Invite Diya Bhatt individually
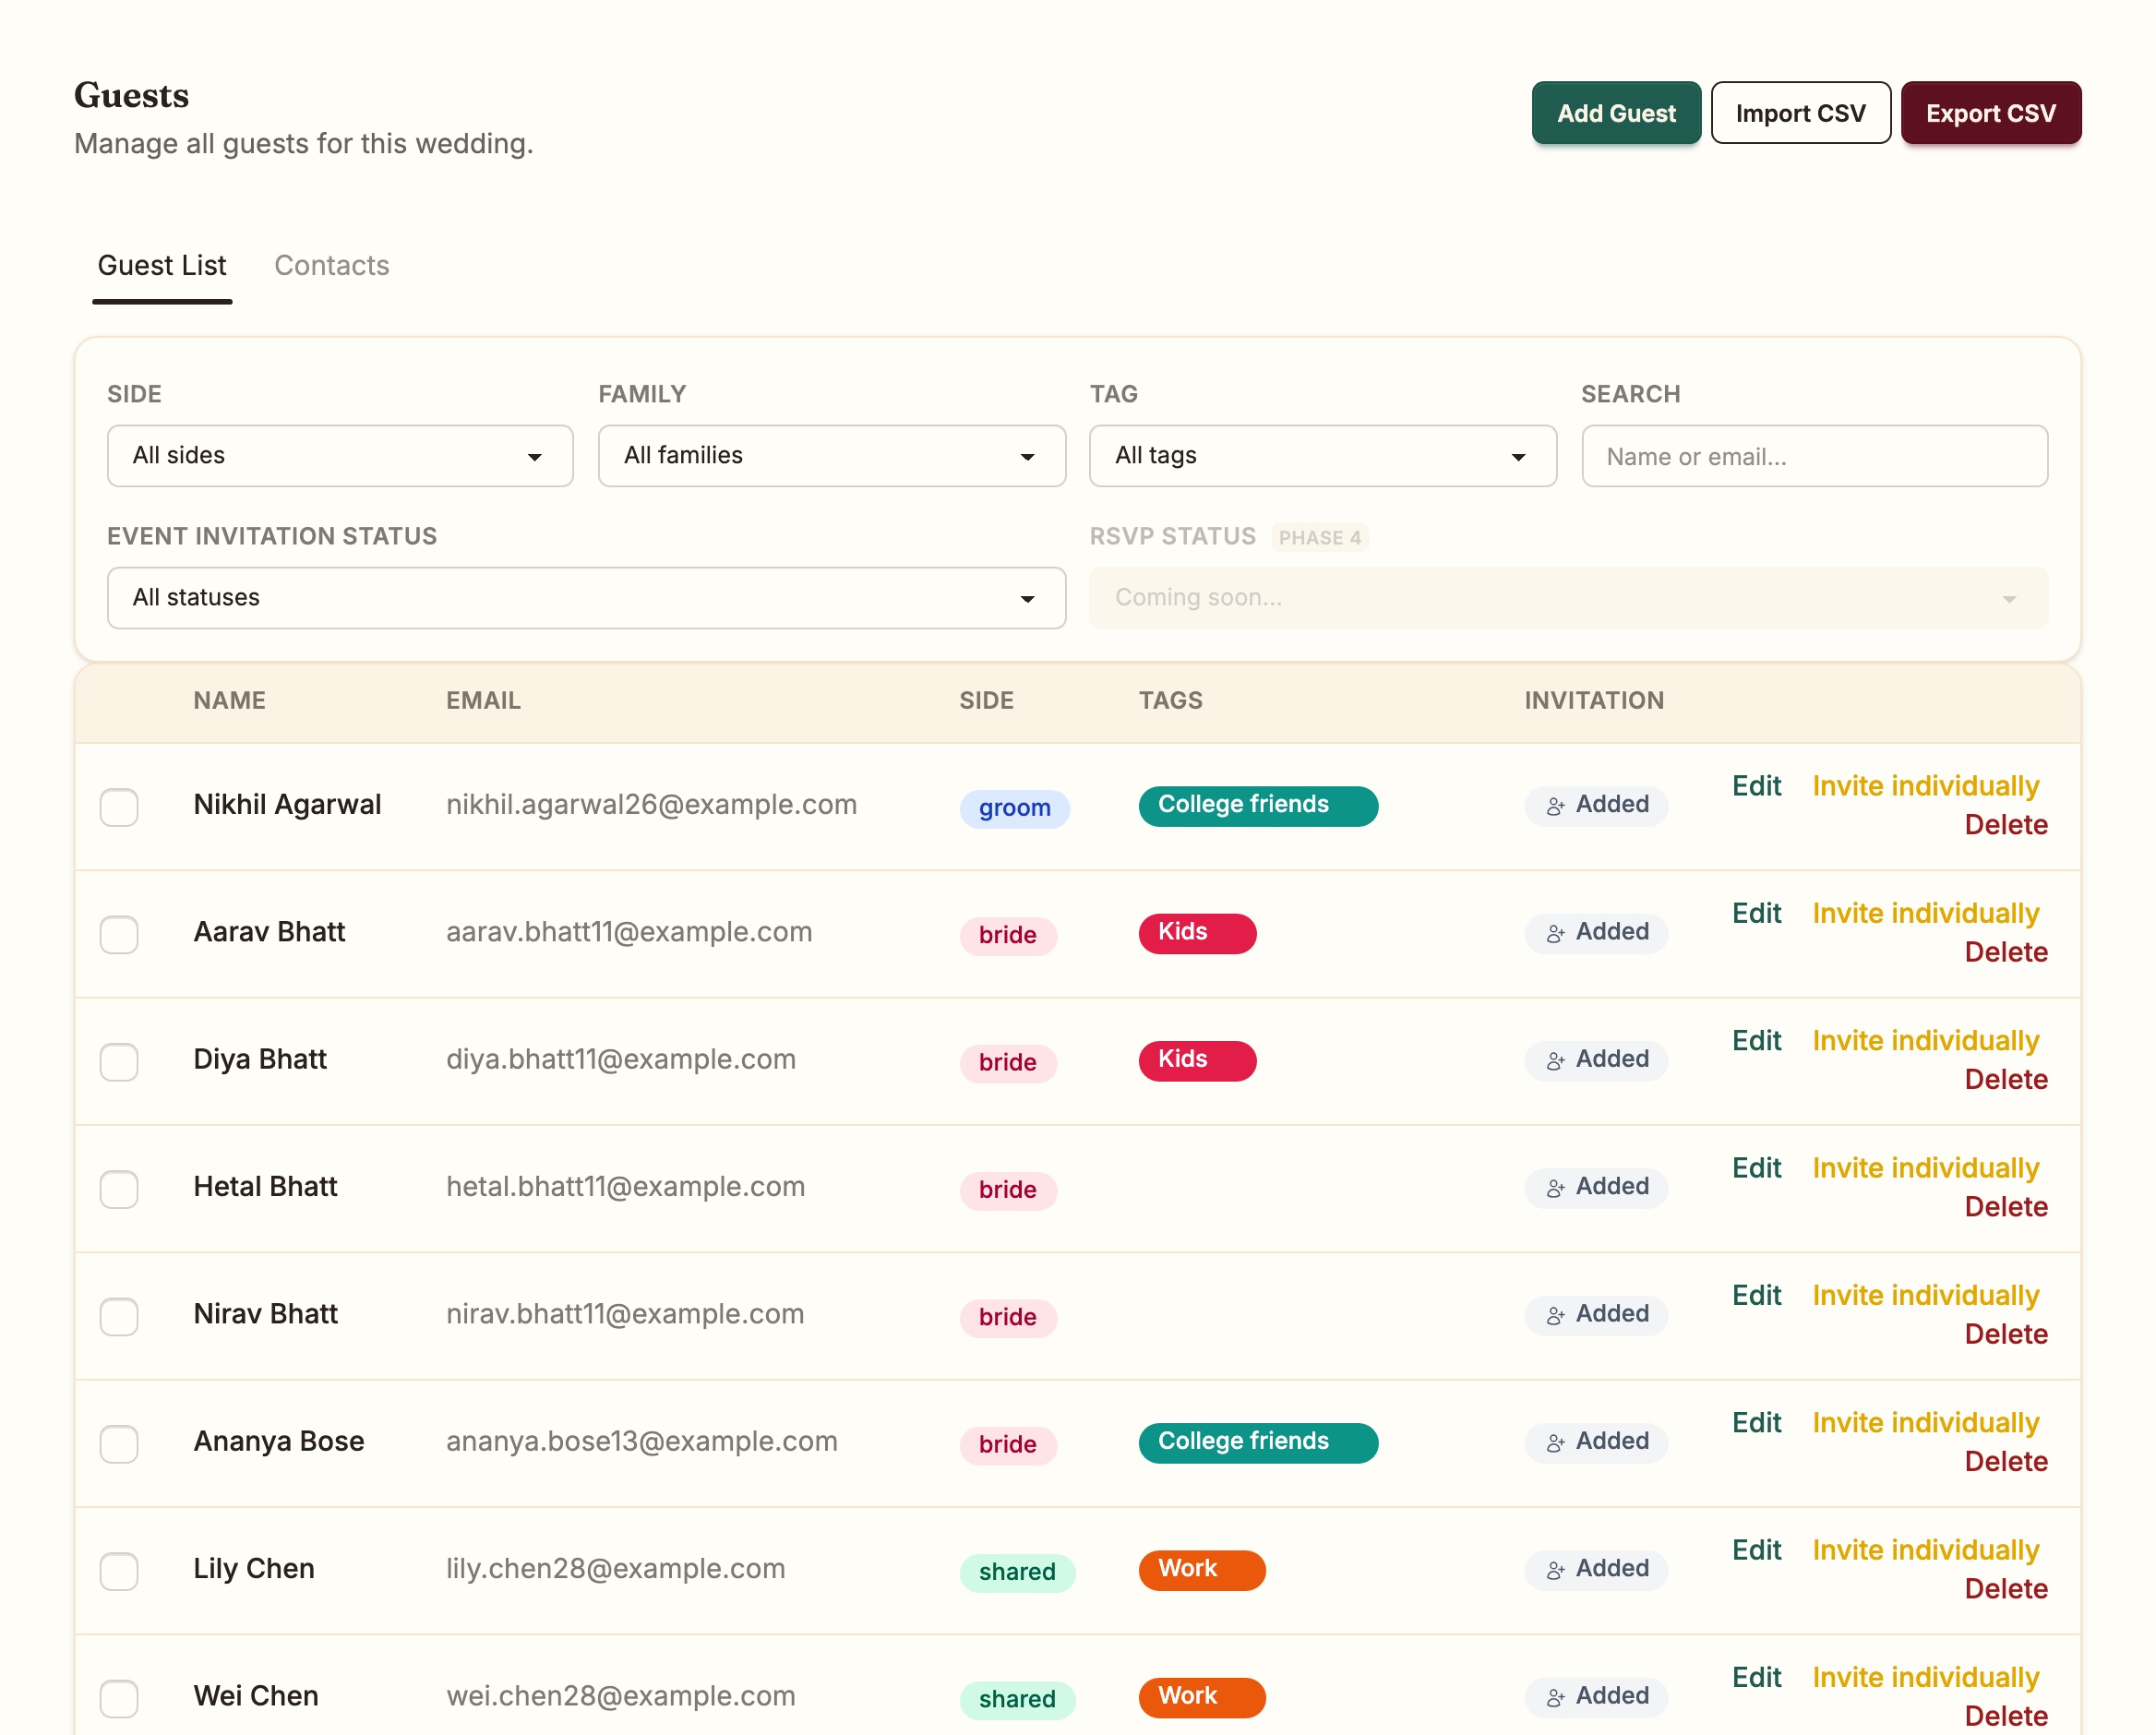Screen dimensions: 2156x1735 [1925, 1041]
